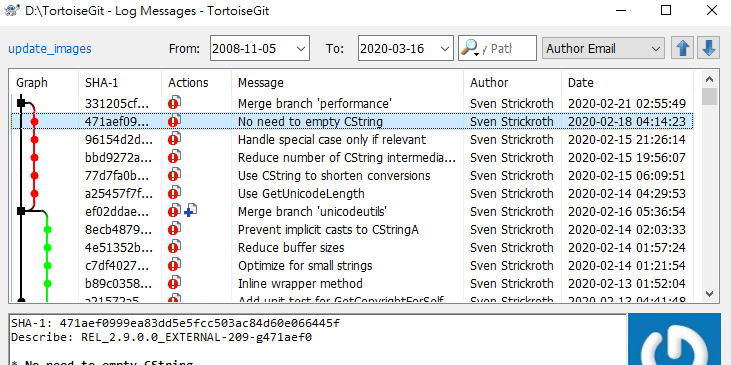This screenshot has height=365, width=731.
Task: Expand the To date dropdown
Action: pos(445,48)
